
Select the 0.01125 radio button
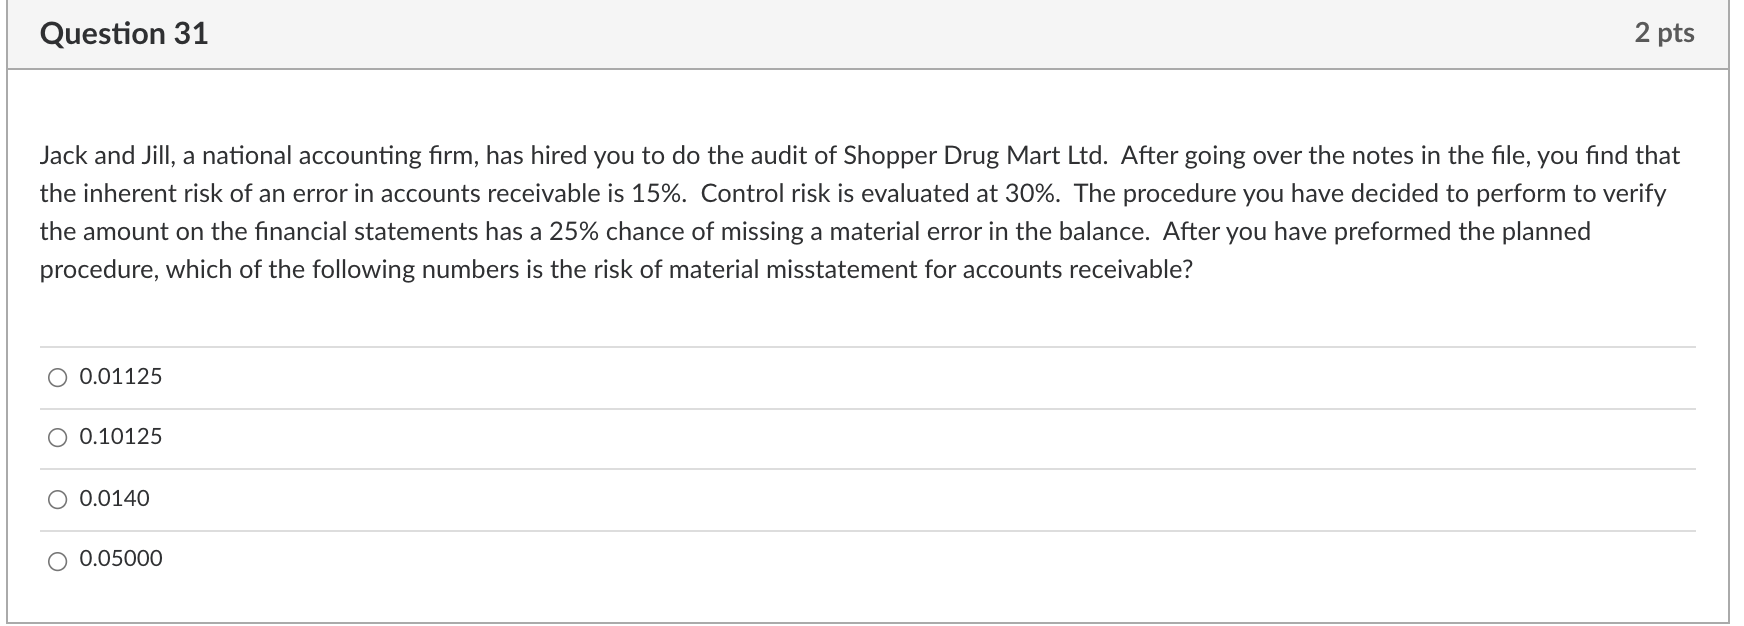(x=58, y=378)
